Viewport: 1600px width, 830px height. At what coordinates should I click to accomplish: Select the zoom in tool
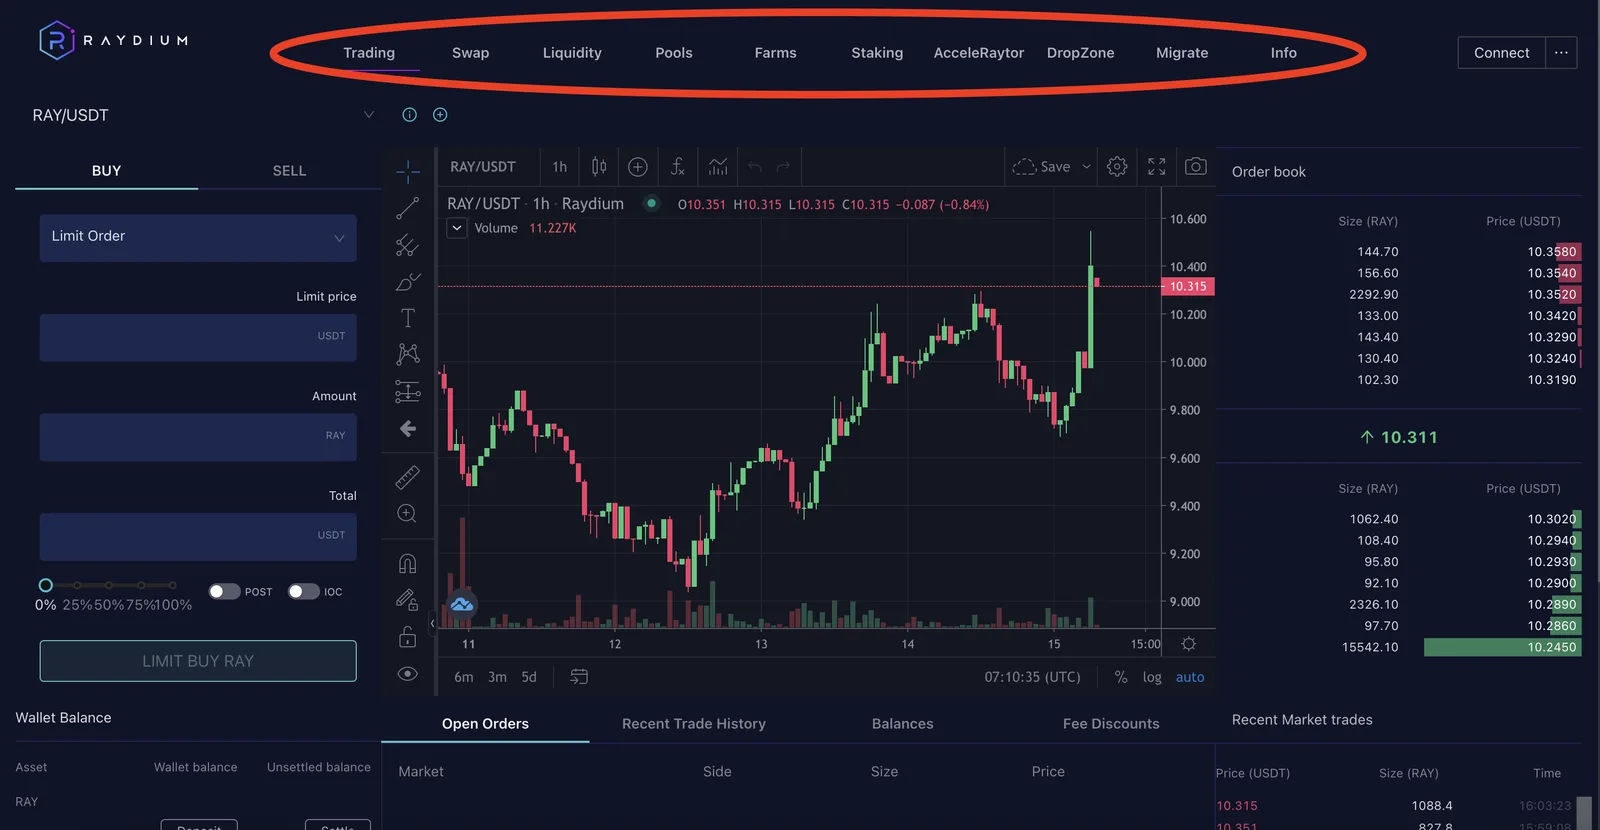click(x=407, y=513)
